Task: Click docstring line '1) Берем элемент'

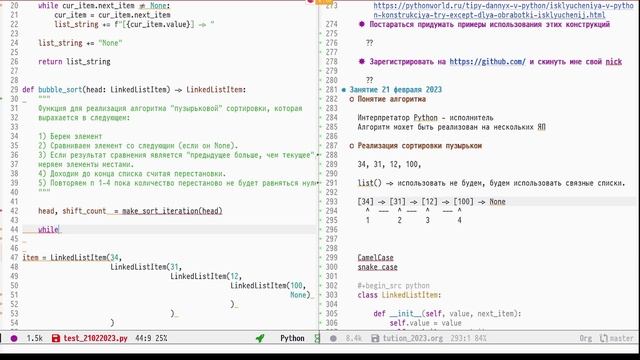Action: [x=70, y=136]
